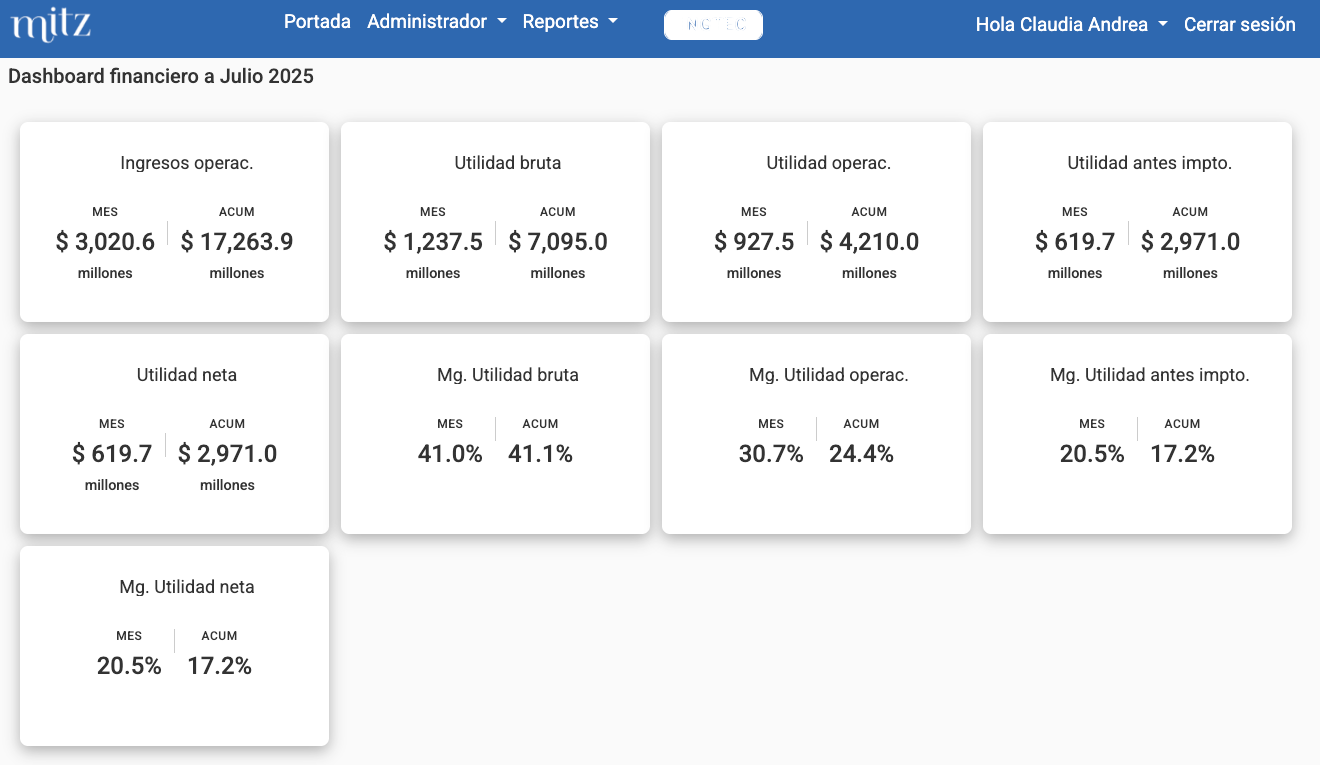Open the Hola Claudia Andrea user menu
The width and height of the screenshot is (1320, 765).
point(1071,25)
